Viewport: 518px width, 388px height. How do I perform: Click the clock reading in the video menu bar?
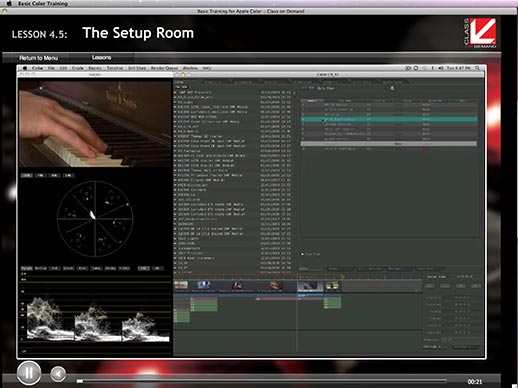[x=459, y=68]
